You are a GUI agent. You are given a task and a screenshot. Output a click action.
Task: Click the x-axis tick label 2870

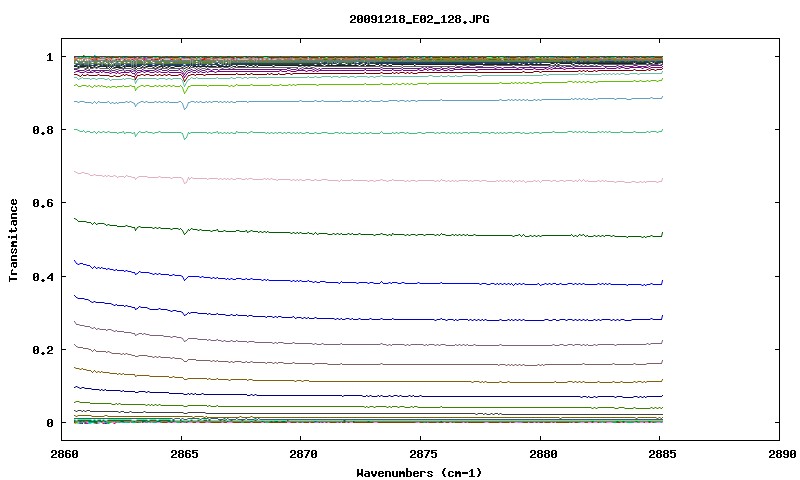point(303,454)
